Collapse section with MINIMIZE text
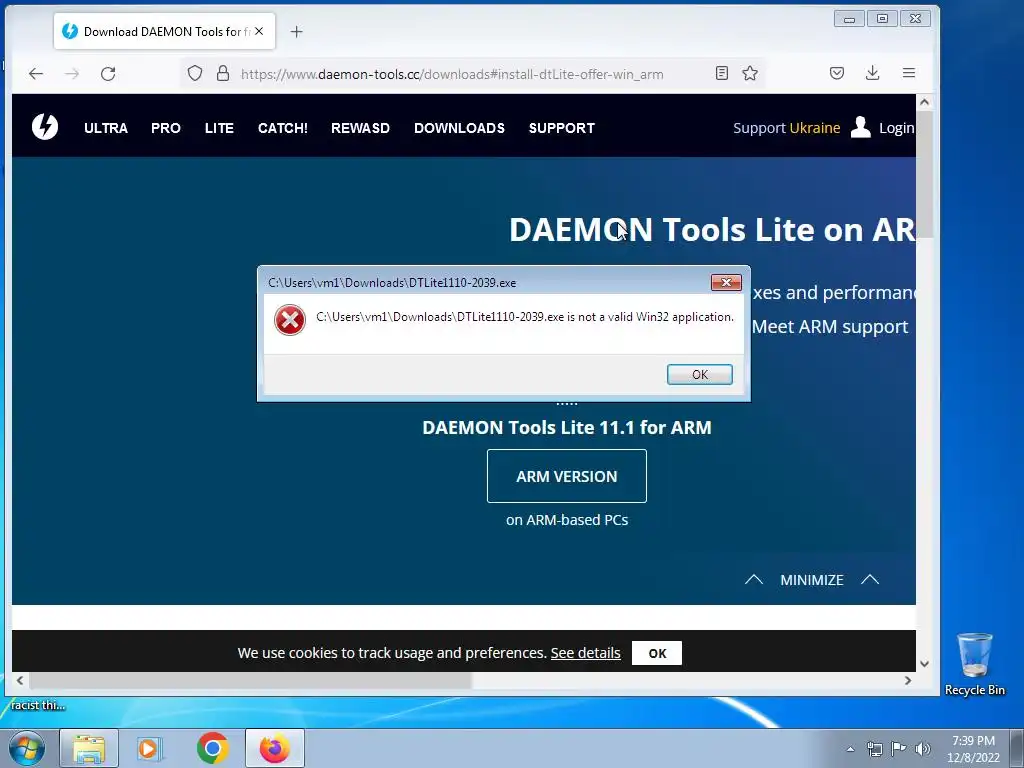The width and height of the screenshot is (1024, 768). pos(812,580)
